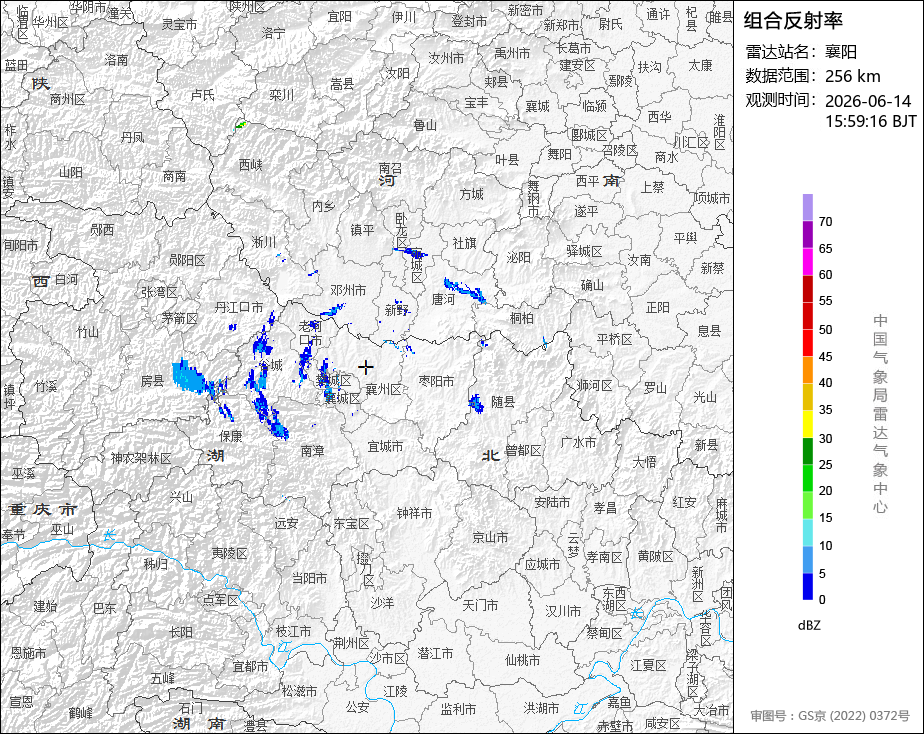Viewport: 924px width, 734px height.
Task: Click the 'dBZ' unit label
Action: (809, 626)
